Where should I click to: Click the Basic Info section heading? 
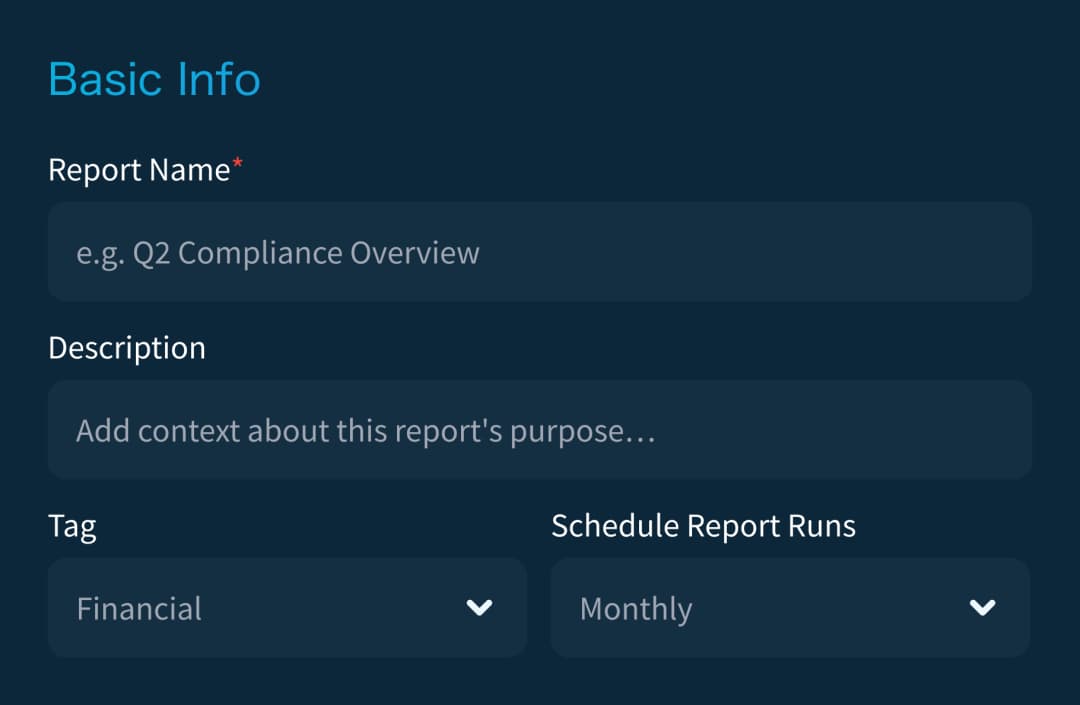(154, 80)
